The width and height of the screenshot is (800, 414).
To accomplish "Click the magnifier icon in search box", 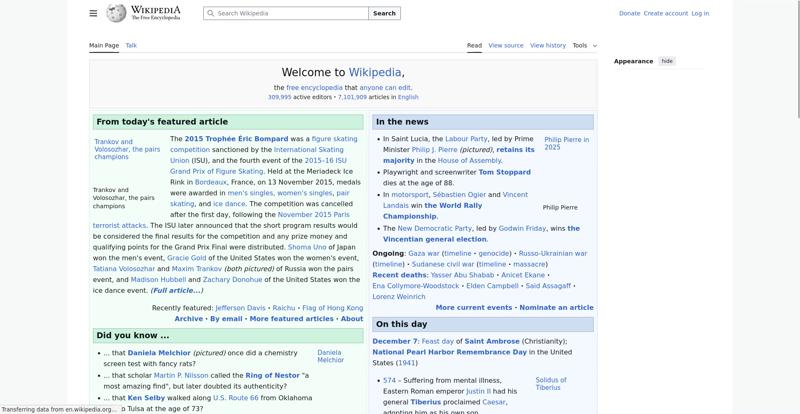I will [x=210, y=14].
